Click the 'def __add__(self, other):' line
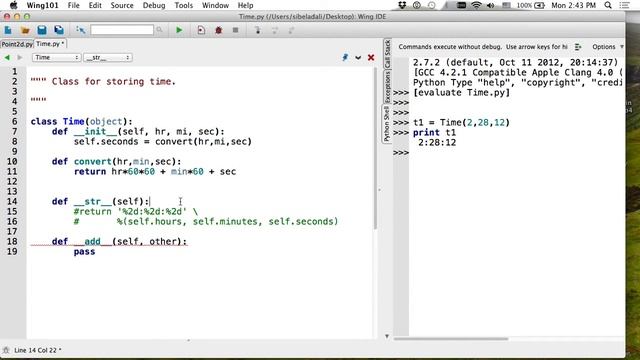640x360 pixels. pos(120,242)
